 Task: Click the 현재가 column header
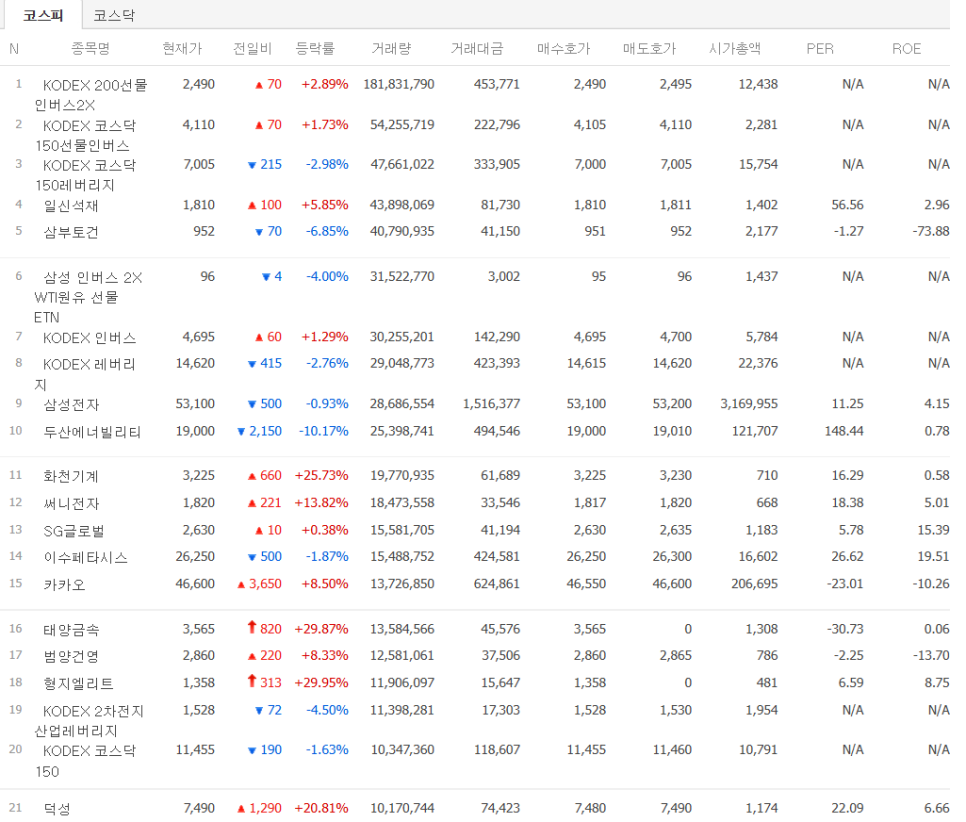coord(182,48)
